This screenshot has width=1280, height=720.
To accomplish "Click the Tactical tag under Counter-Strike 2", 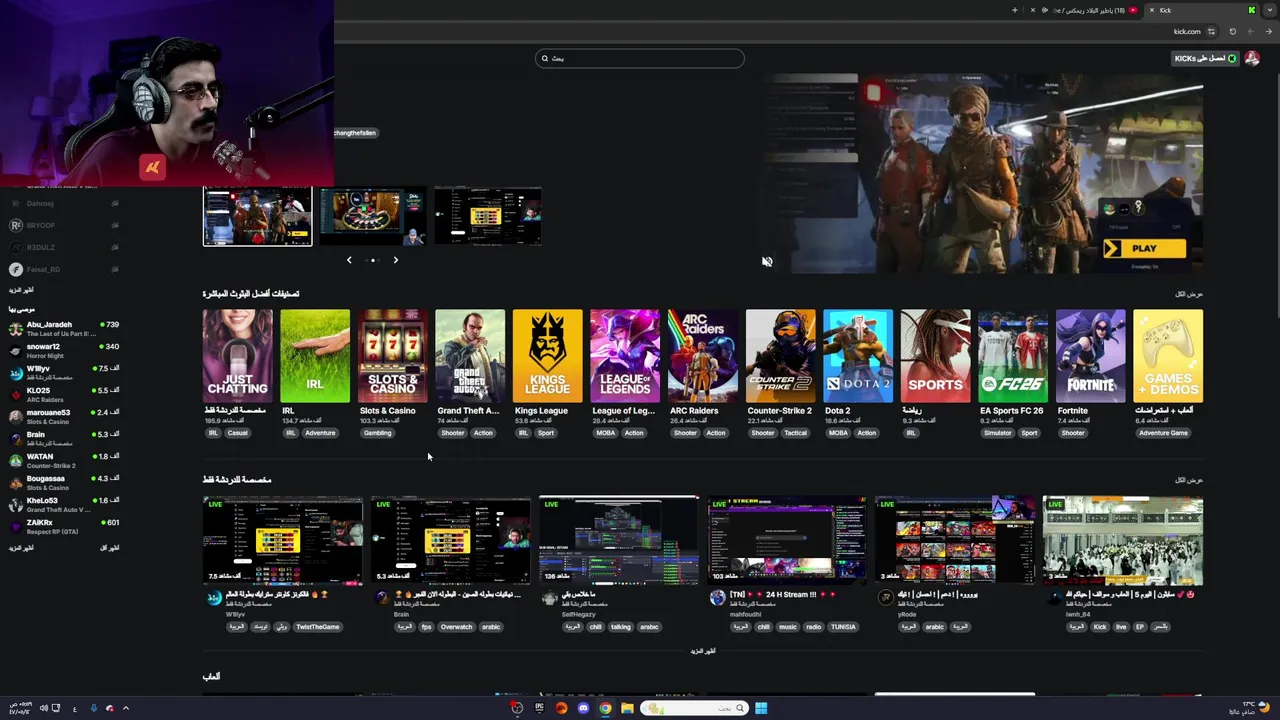I will click(x=795, y=433).
